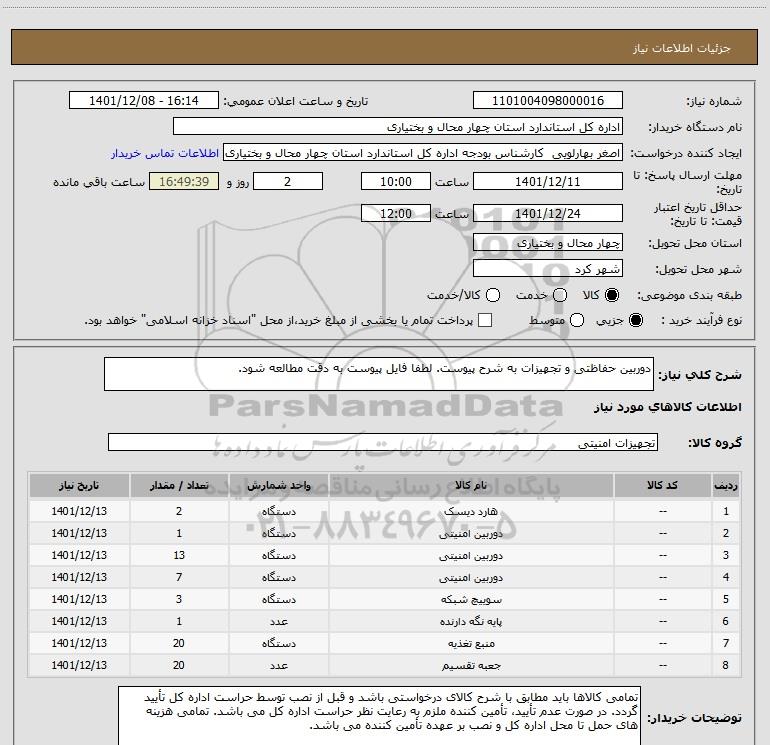The width and height of the screenshot is (770, 745).
Task: Click the ردیف column header
Action: tap(726, 486)
